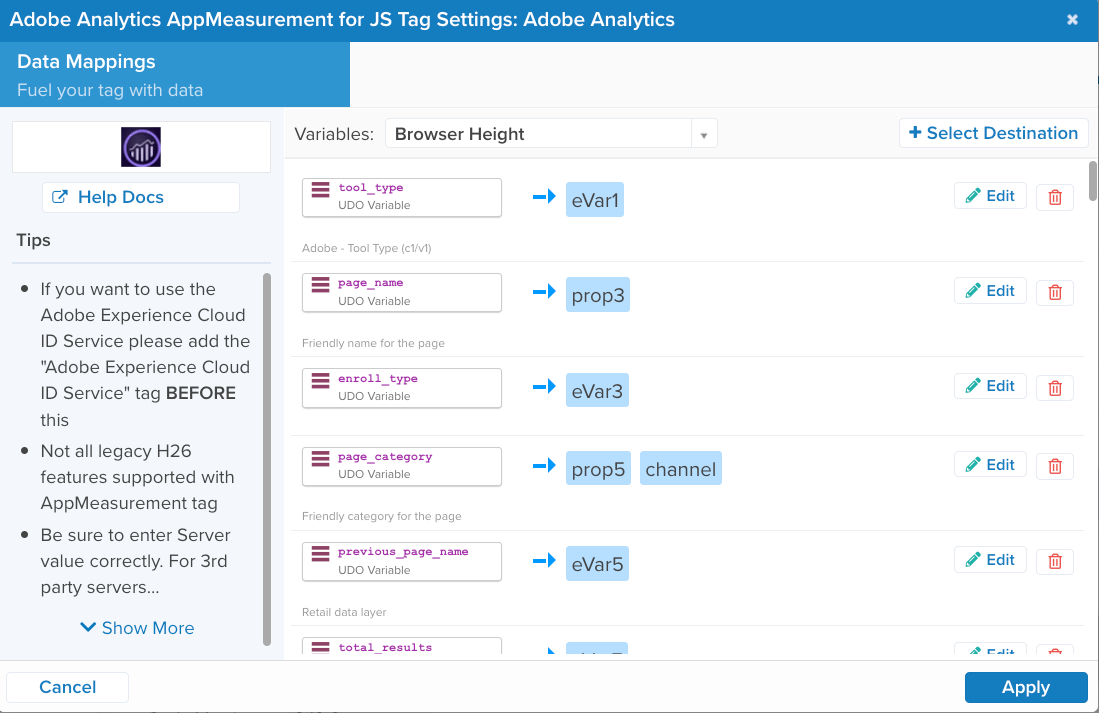Image resolution: width=1099 pixels, height=713 pixels.
Task: Delete the enroll_type mapping with trash icon
Action: coord(1055,388)
